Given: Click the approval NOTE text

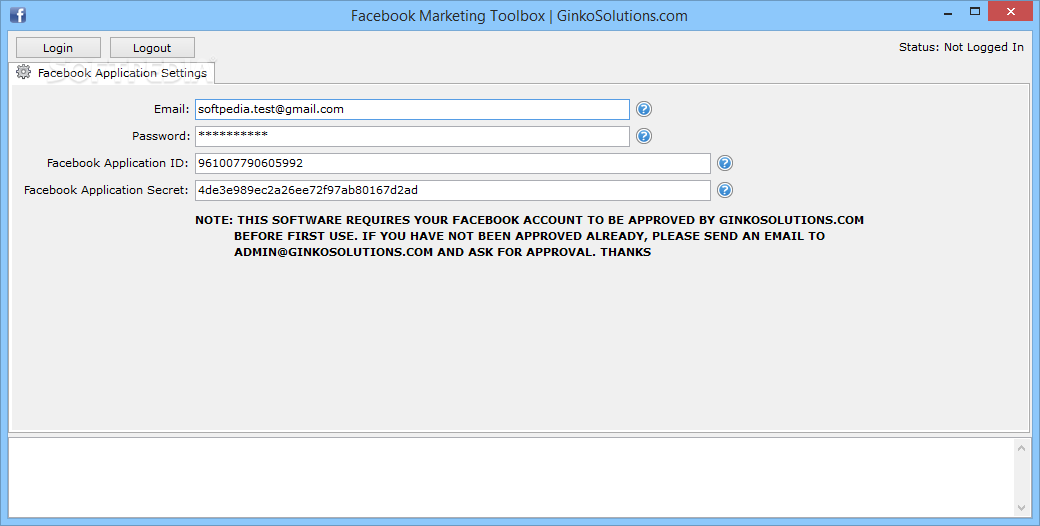Looking at the screenshot, I should (529, 236).
